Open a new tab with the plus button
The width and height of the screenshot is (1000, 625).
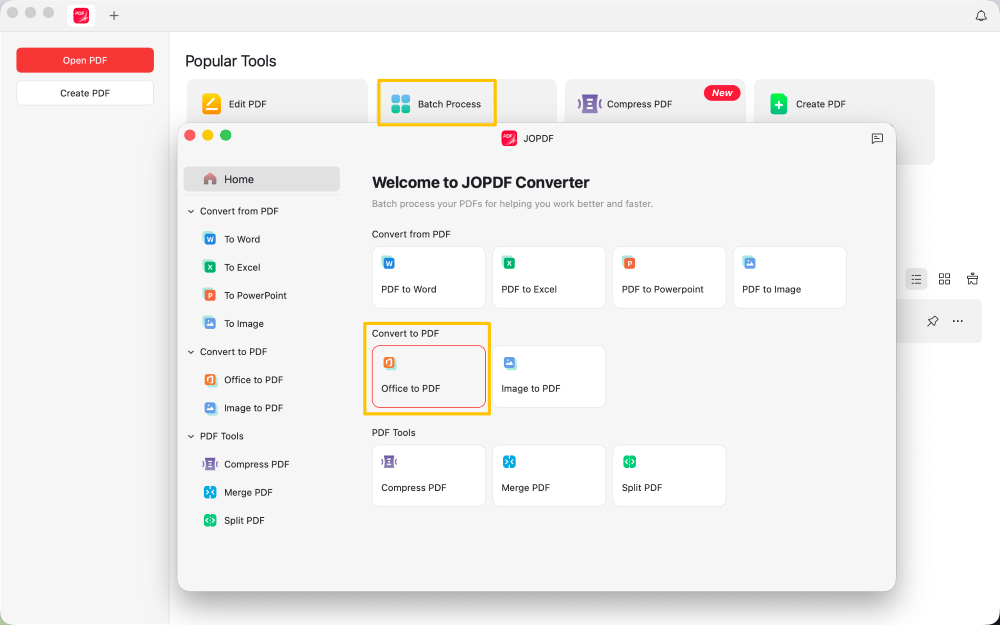coord(114,16)
